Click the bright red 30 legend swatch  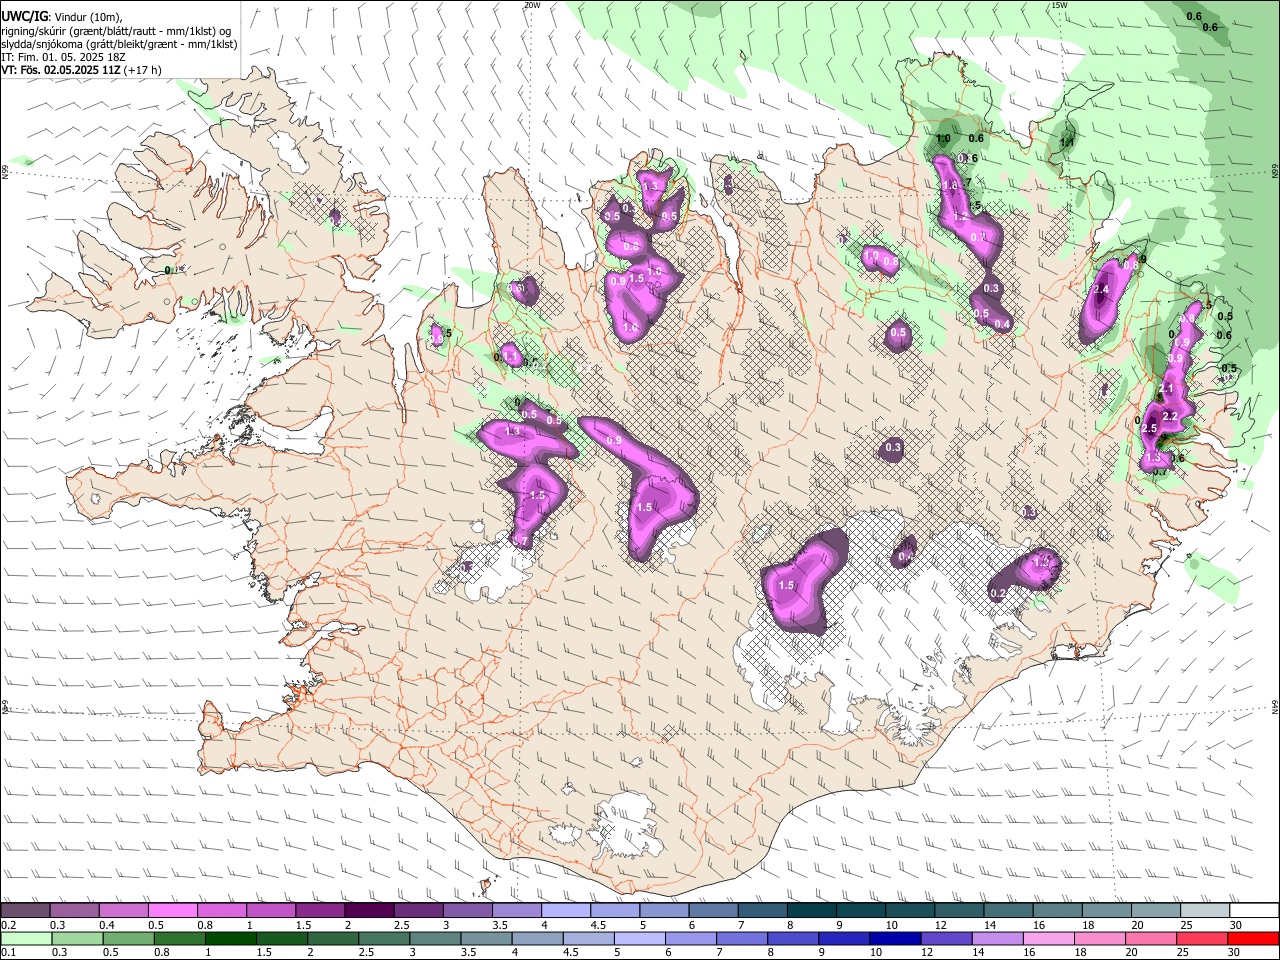click(x=1253, y=938)
